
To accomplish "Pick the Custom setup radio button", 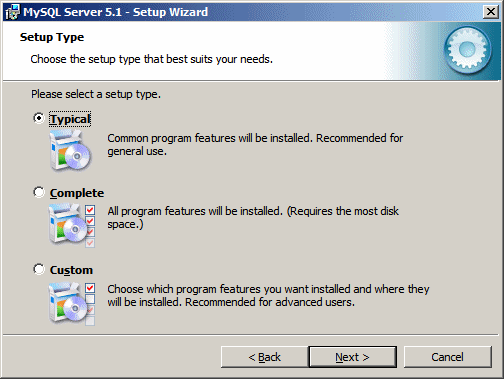I will [x=39, y=269].
